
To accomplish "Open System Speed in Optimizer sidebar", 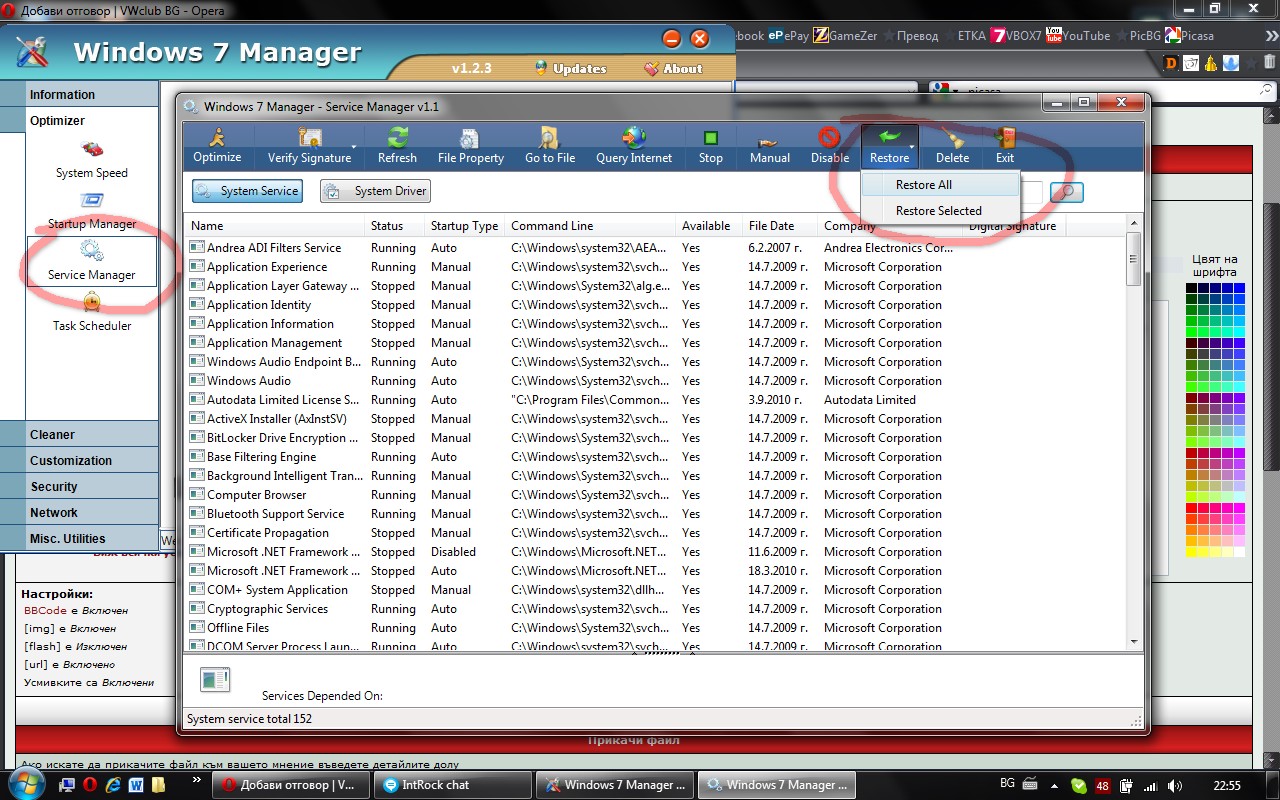I will click(92, 160).
